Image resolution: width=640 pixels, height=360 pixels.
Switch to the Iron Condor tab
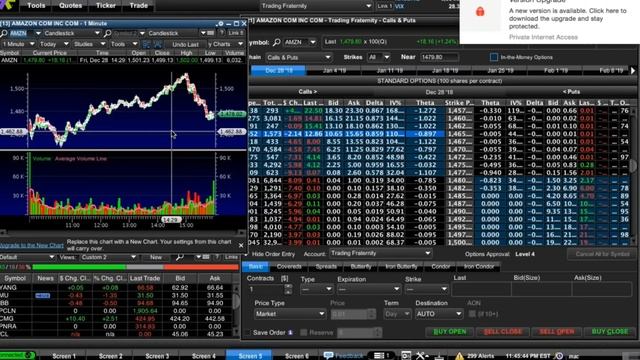(x=479, y=267)
